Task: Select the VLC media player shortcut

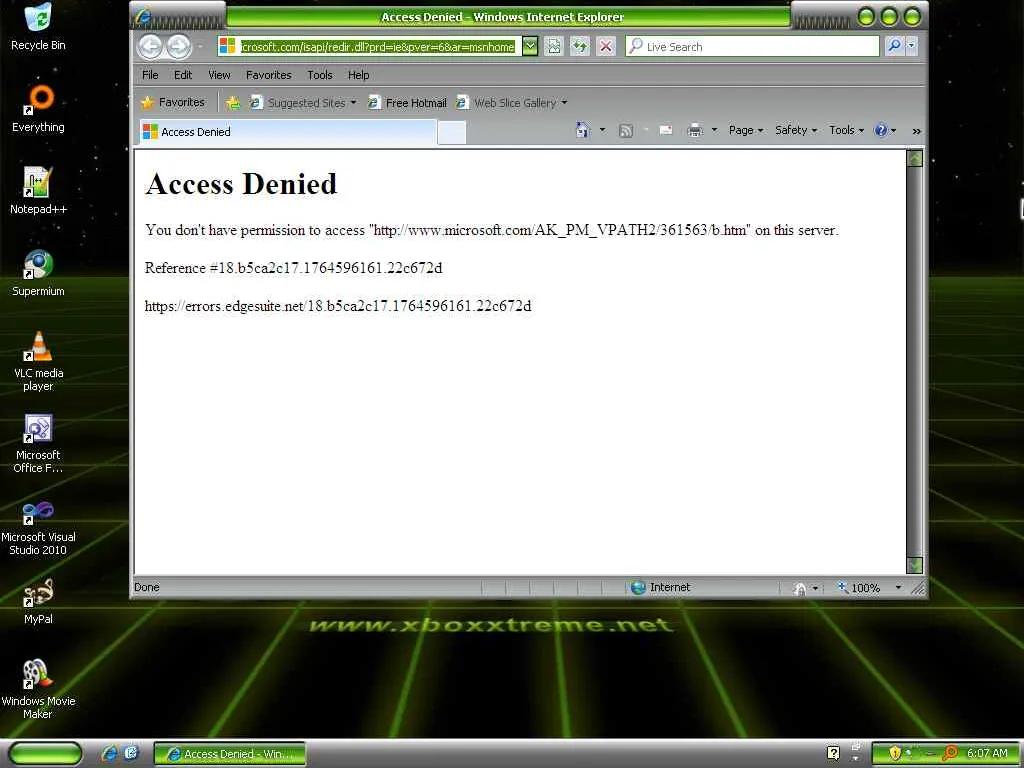Action: pyautogui.click(x=38, y=361)
